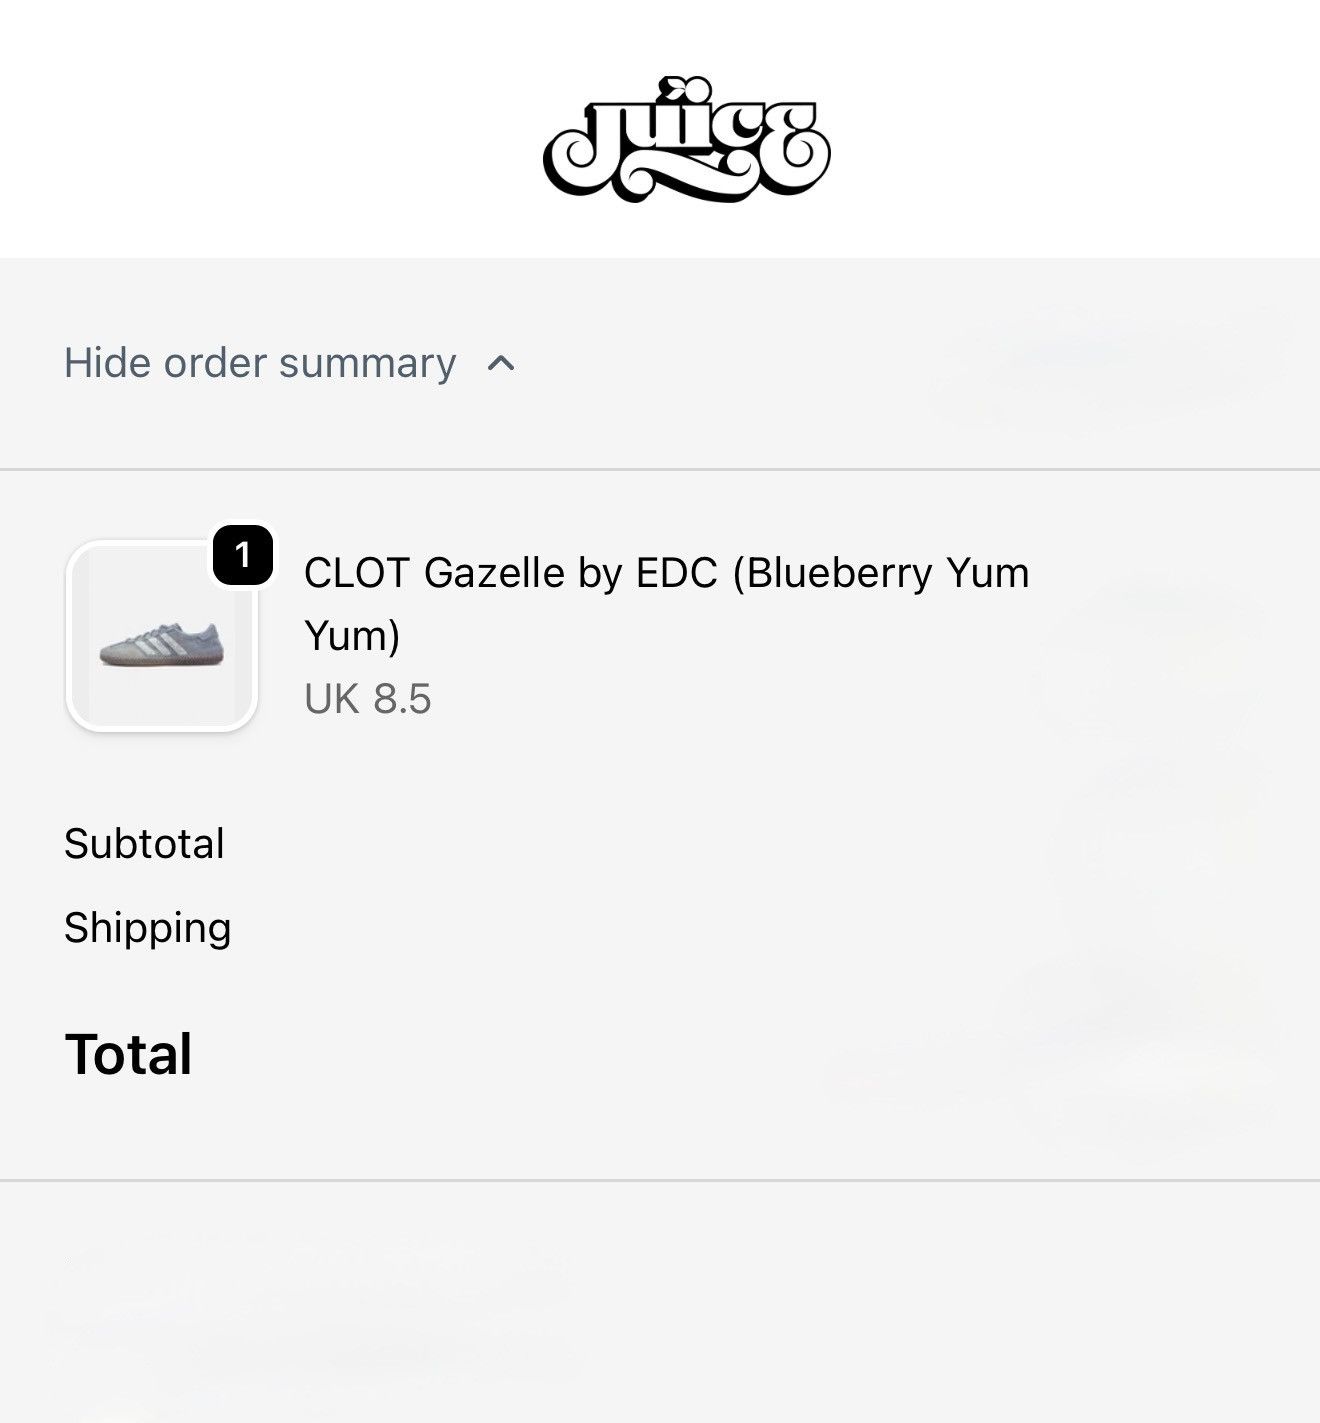Viewport: 1320px width, 1423px height.
Task: Click the Hide order summary text
Action: coord(260,362)
